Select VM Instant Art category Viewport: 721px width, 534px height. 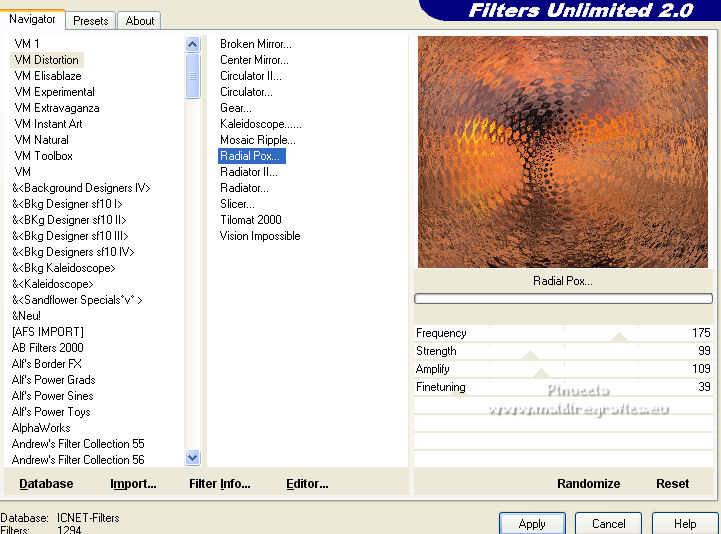(48, 124)
